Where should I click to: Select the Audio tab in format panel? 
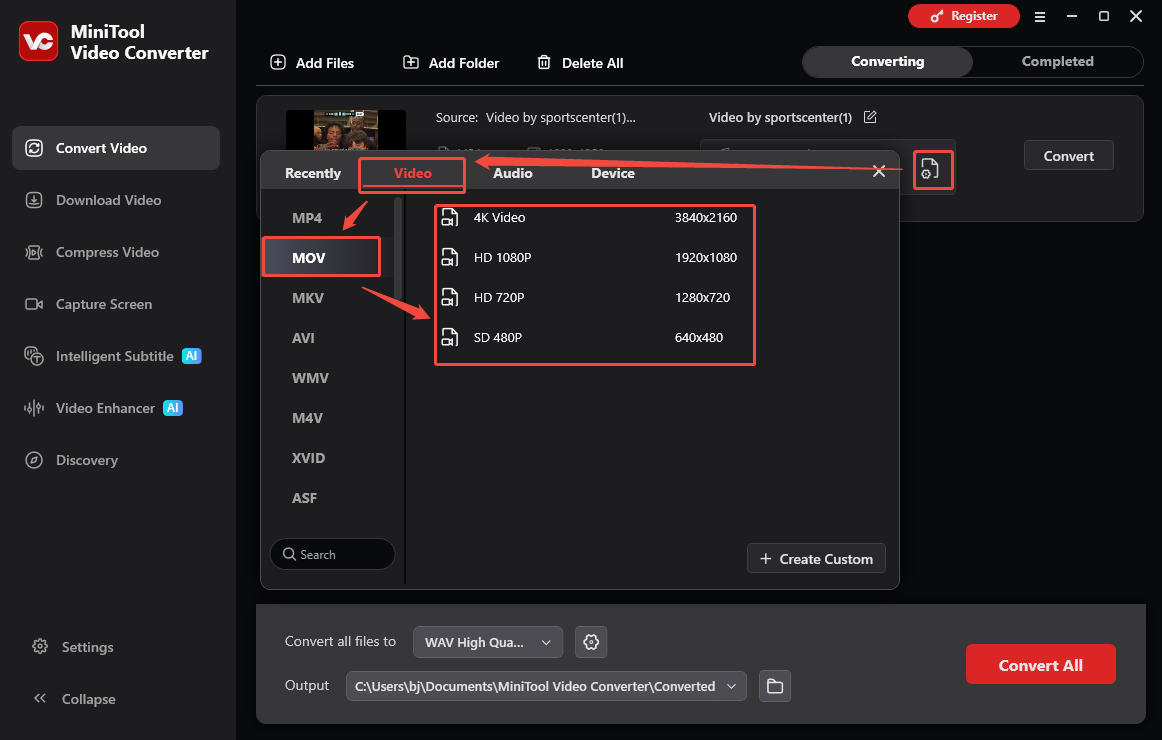(x=513, y=173)
